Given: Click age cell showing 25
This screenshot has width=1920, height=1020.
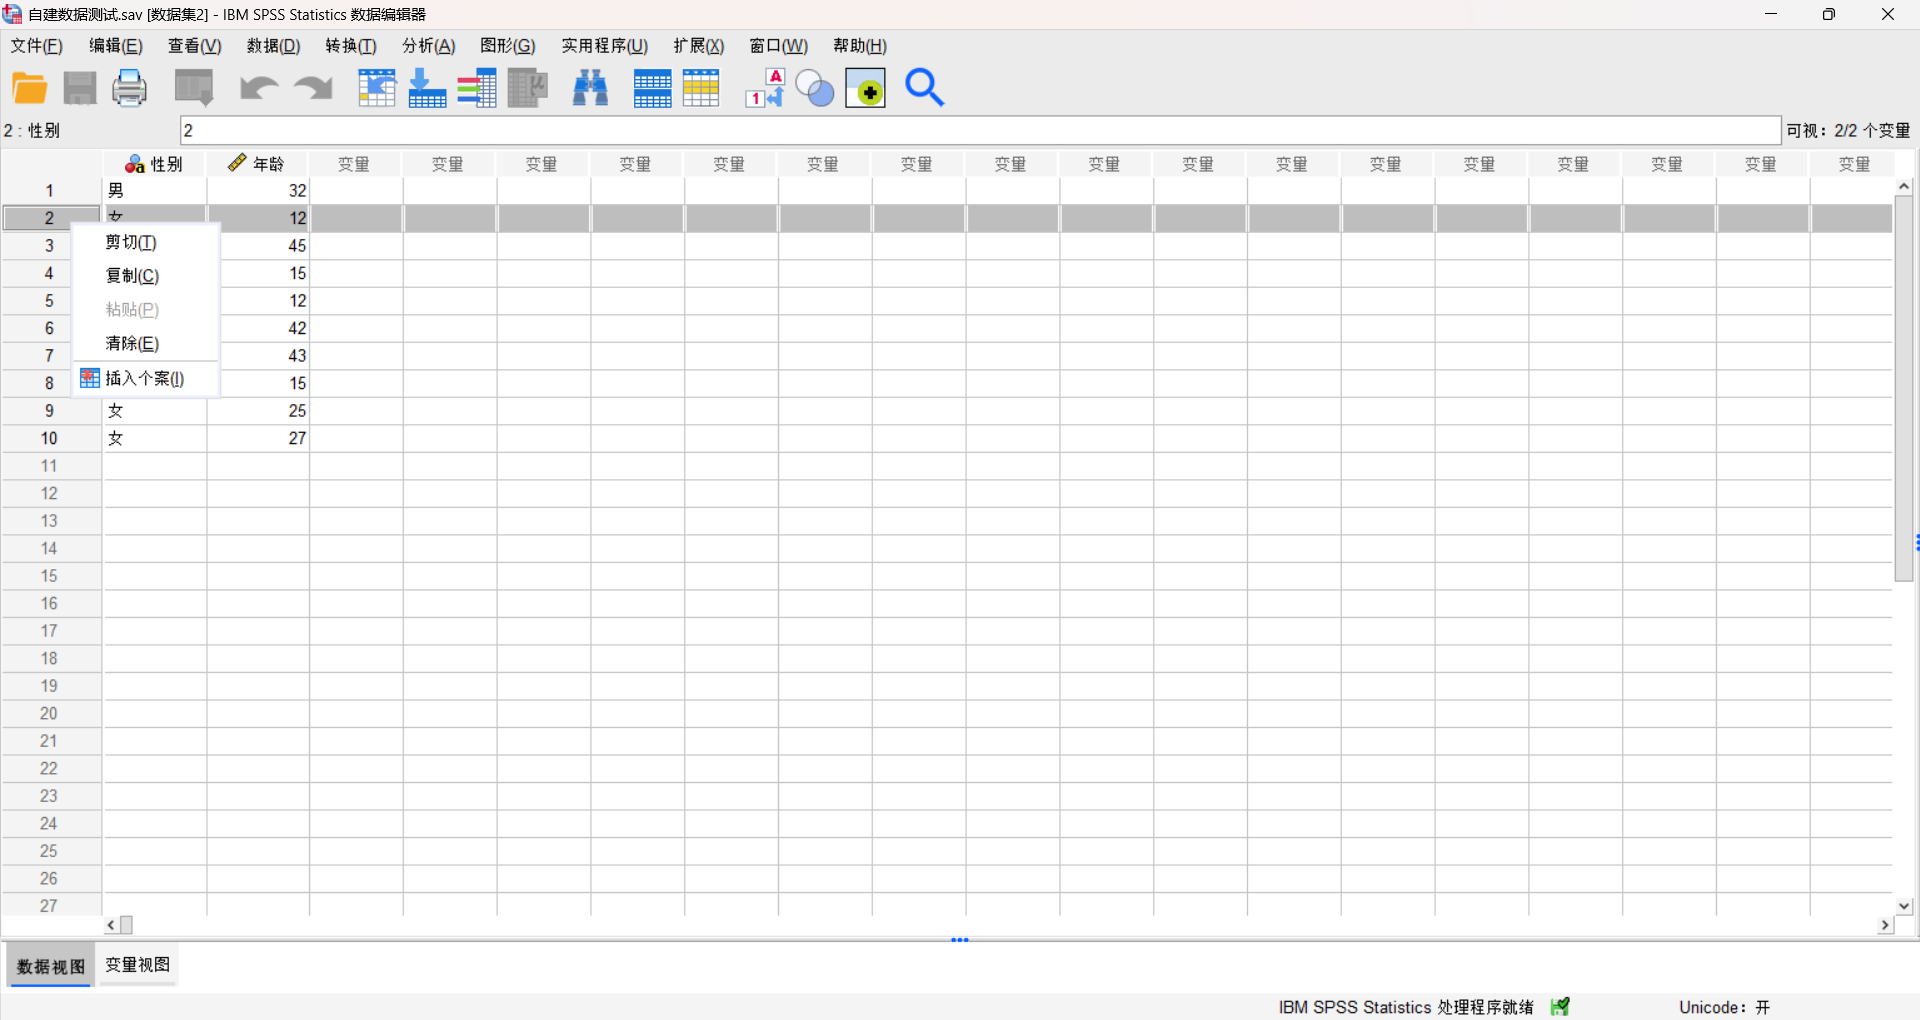Looking at the screenshot, I should click(258, 411).
